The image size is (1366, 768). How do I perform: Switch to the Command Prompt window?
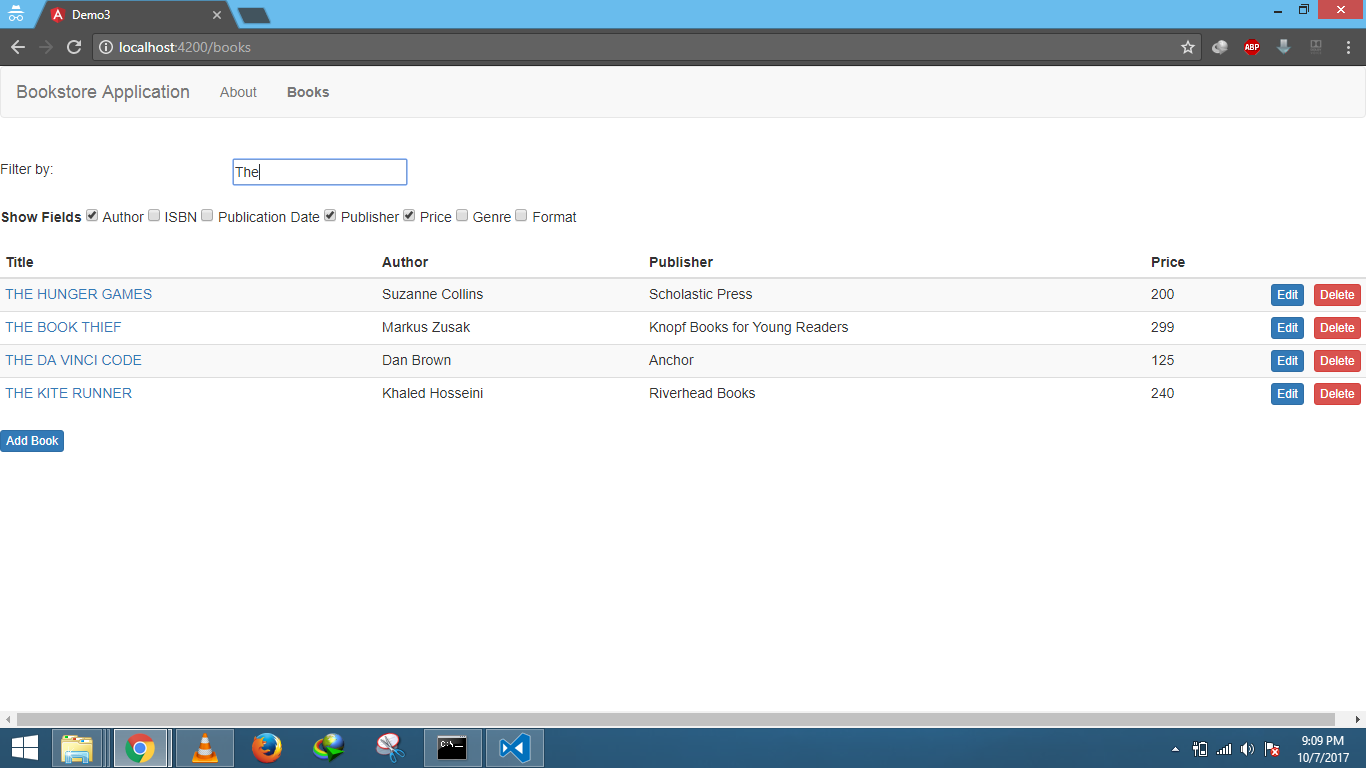453,748
